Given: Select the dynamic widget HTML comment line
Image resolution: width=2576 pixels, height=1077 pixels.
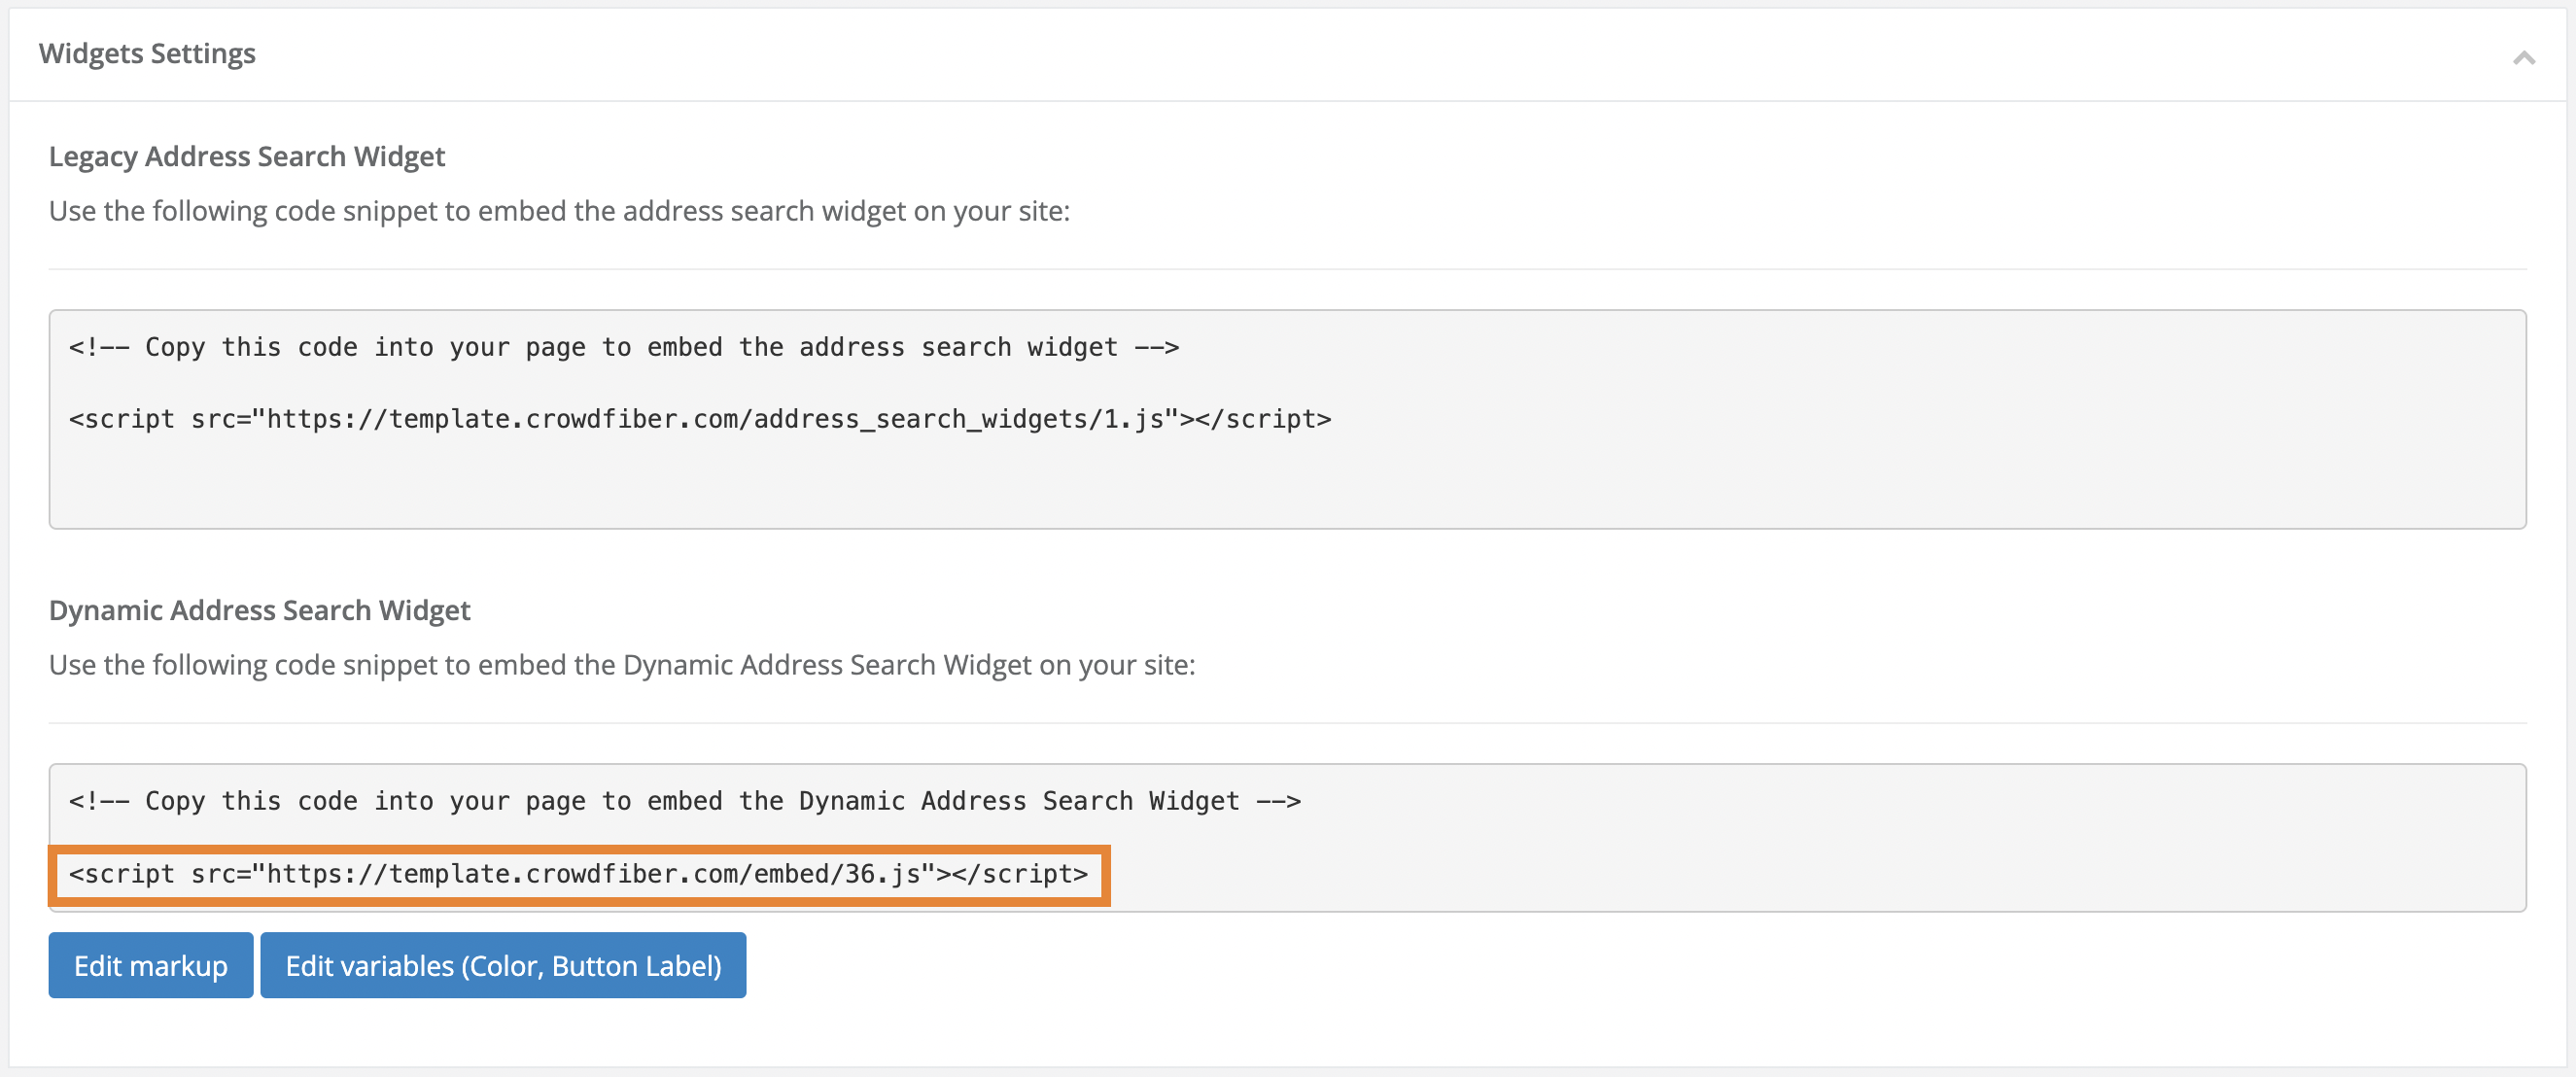Looking at the screenshot, I should 683,800.
